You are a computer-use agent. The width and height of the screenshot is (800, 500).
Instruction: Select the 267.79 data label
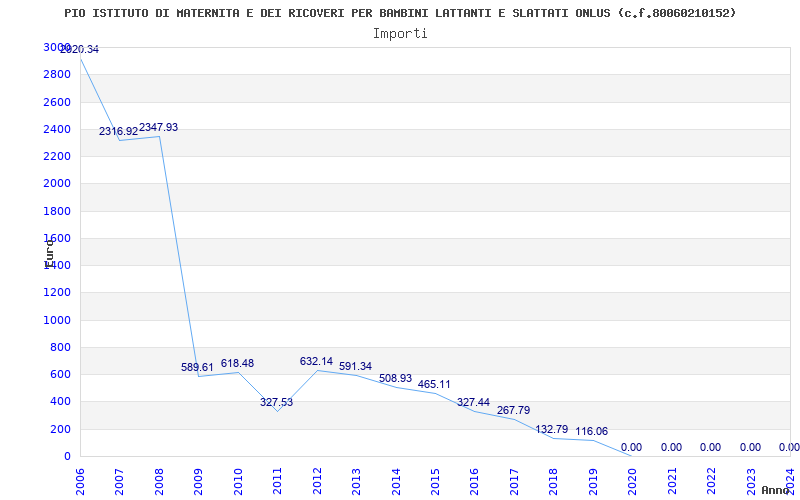(513, 410)
